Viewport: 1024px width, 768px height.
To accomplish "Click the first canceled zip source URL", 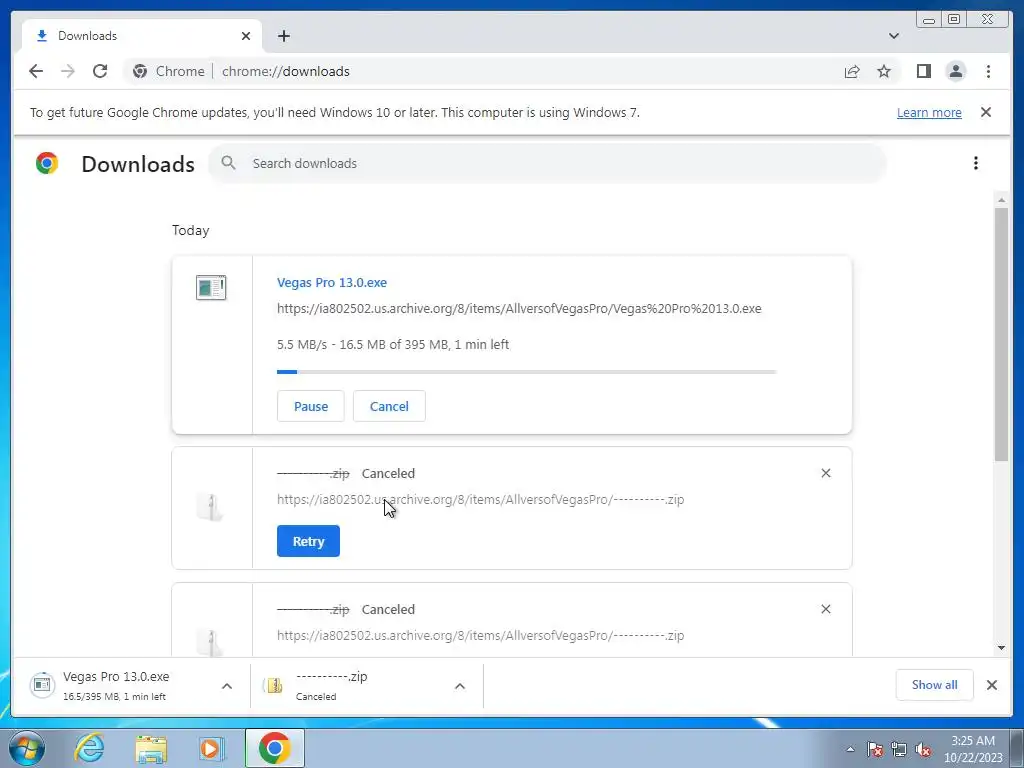I will click(x=481, y=500).
